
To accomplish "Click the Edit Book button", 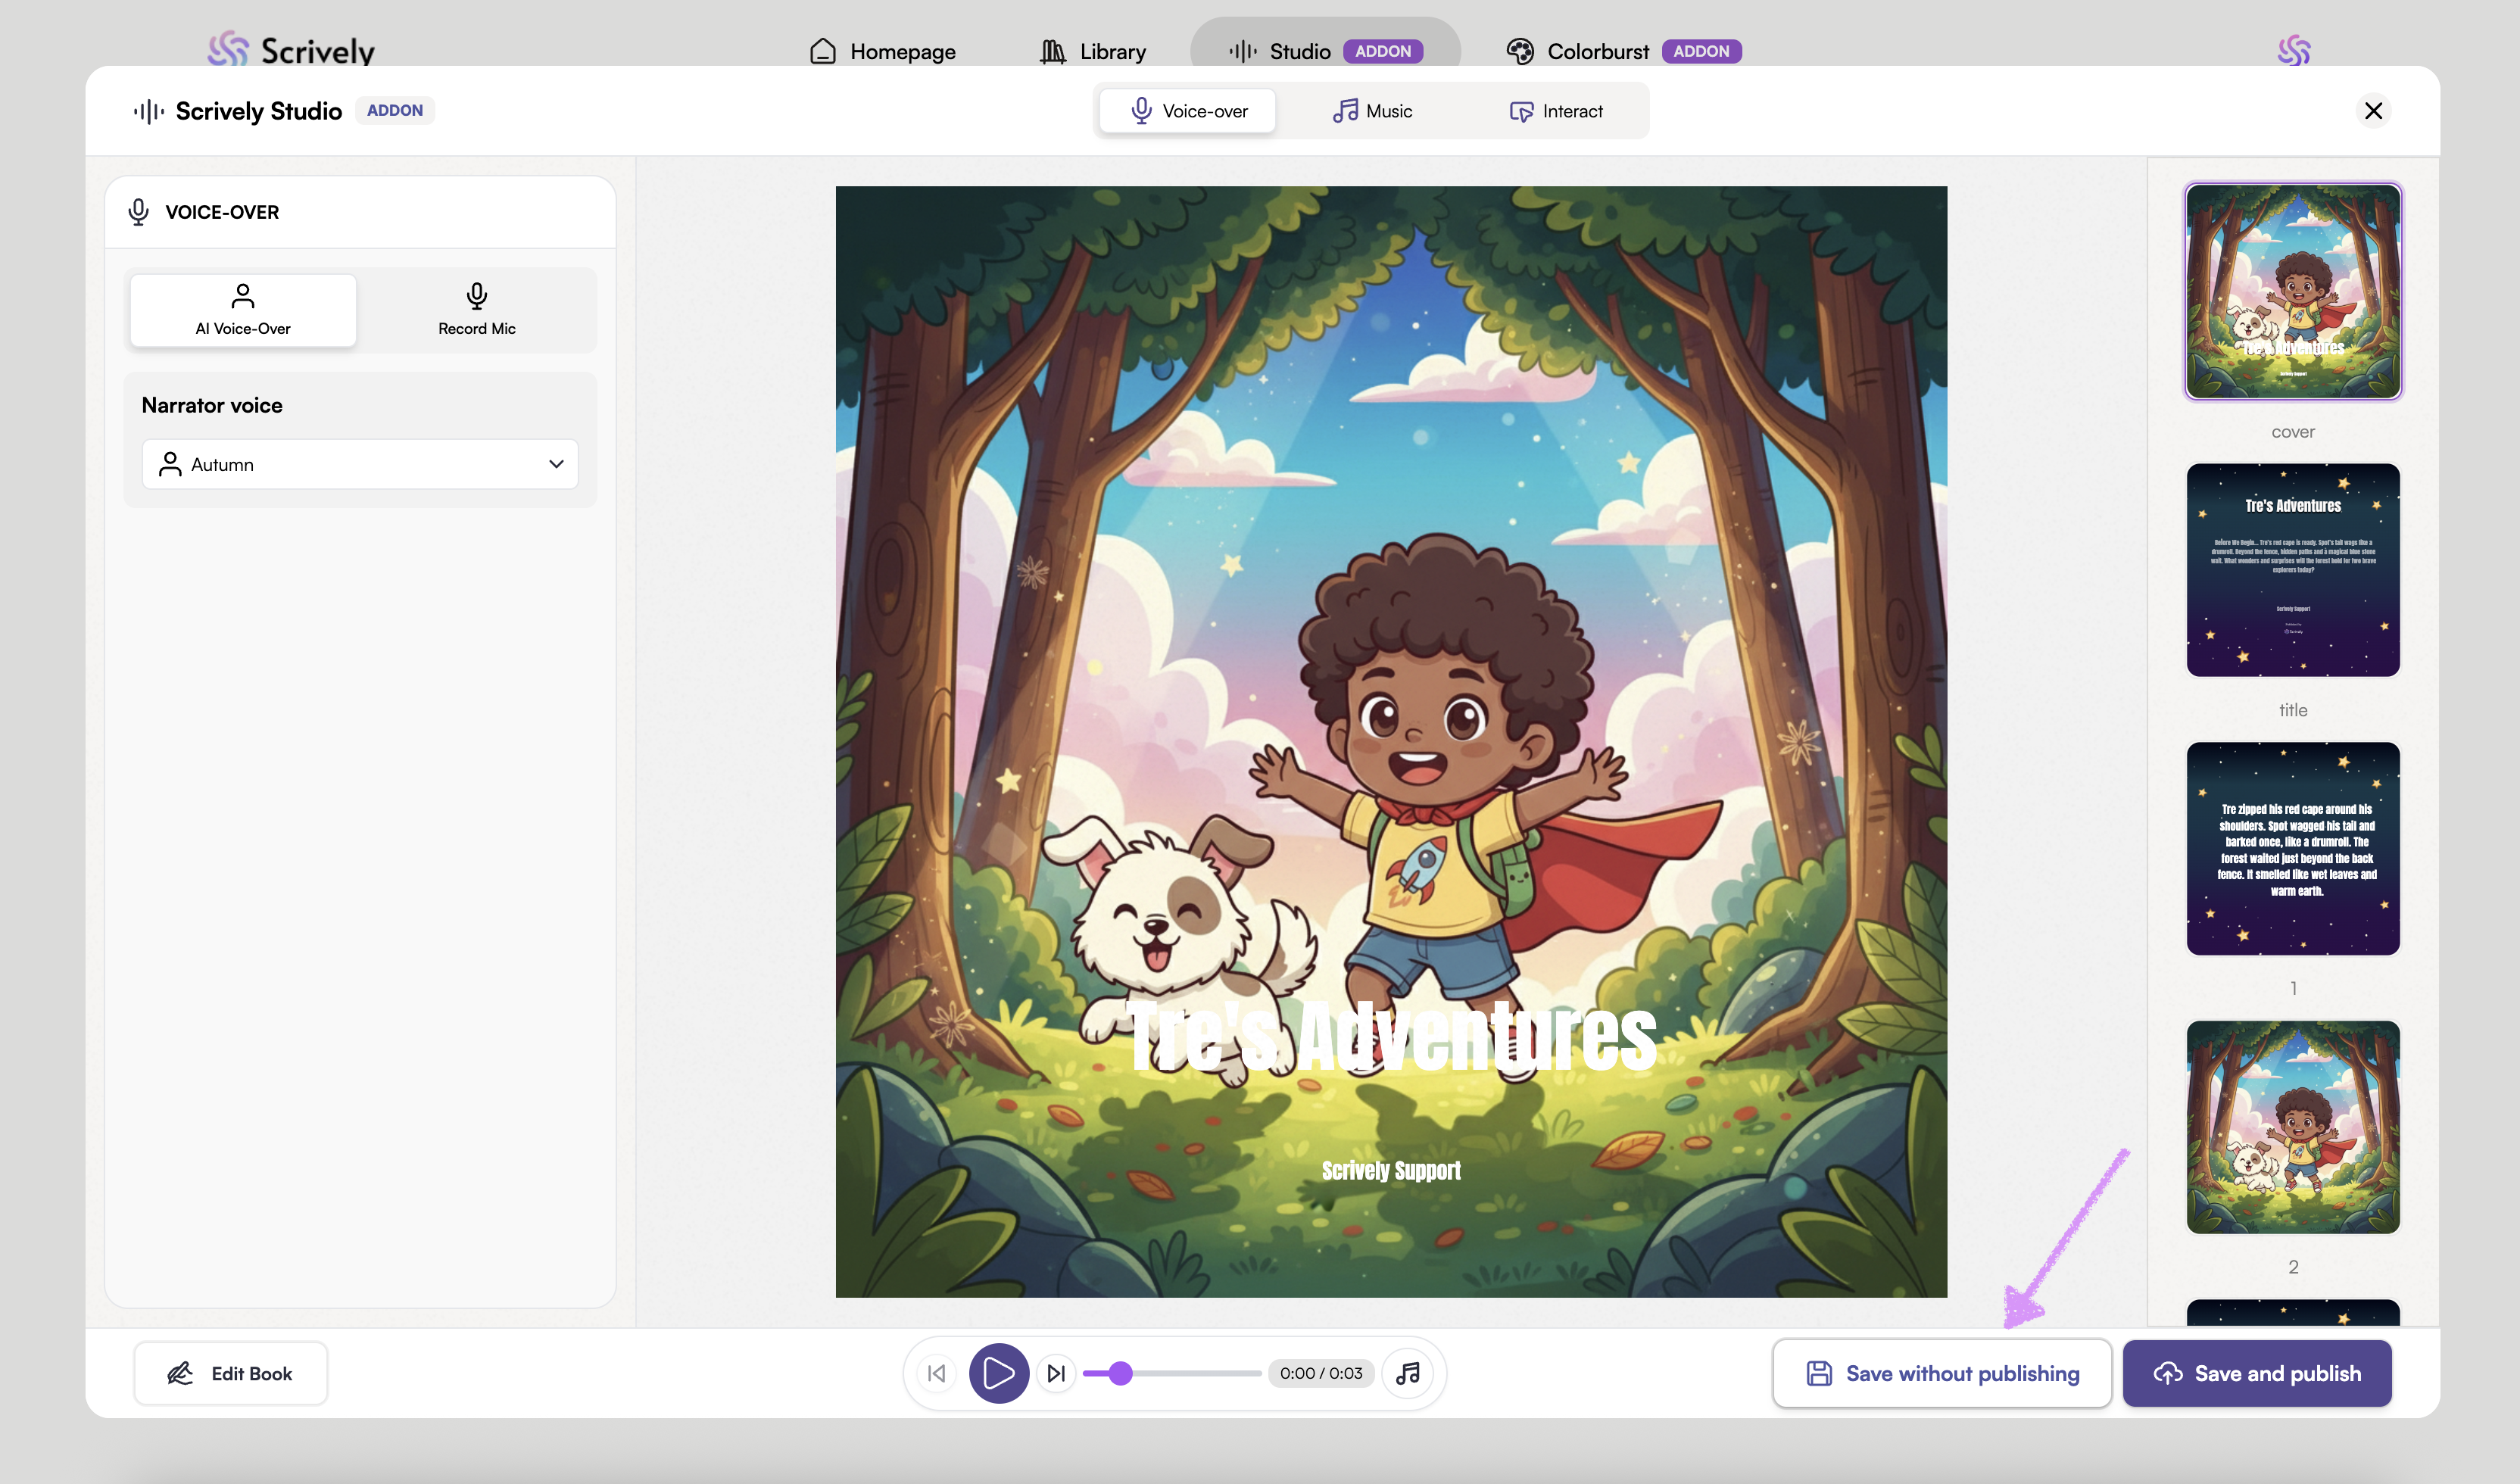I will point(231,1373).
